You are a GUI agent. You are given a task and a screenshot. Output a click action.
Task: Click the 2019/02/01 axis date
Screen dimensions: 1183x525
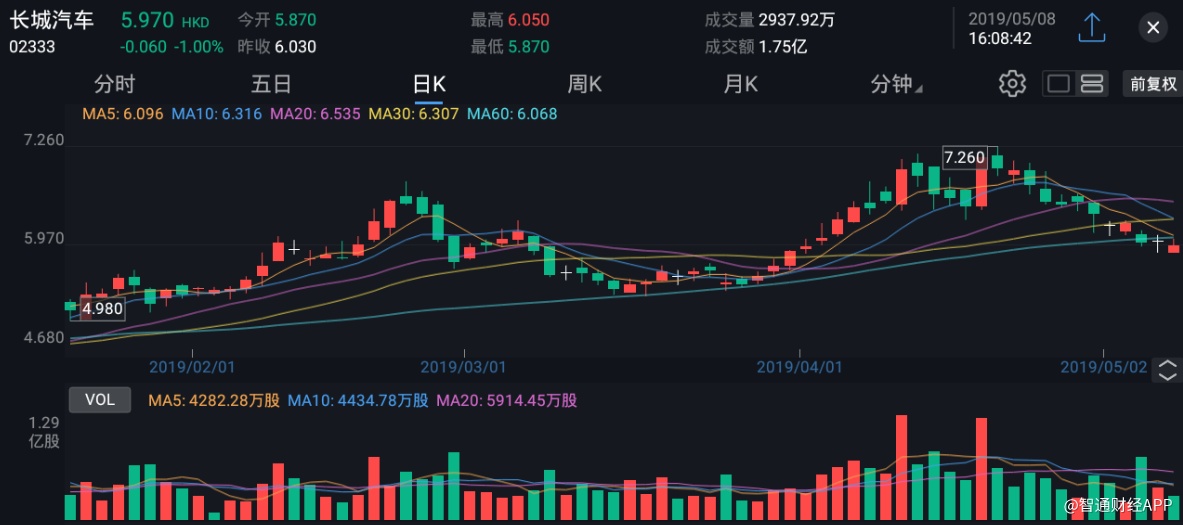pyautogui.click(x=192, y=367)
